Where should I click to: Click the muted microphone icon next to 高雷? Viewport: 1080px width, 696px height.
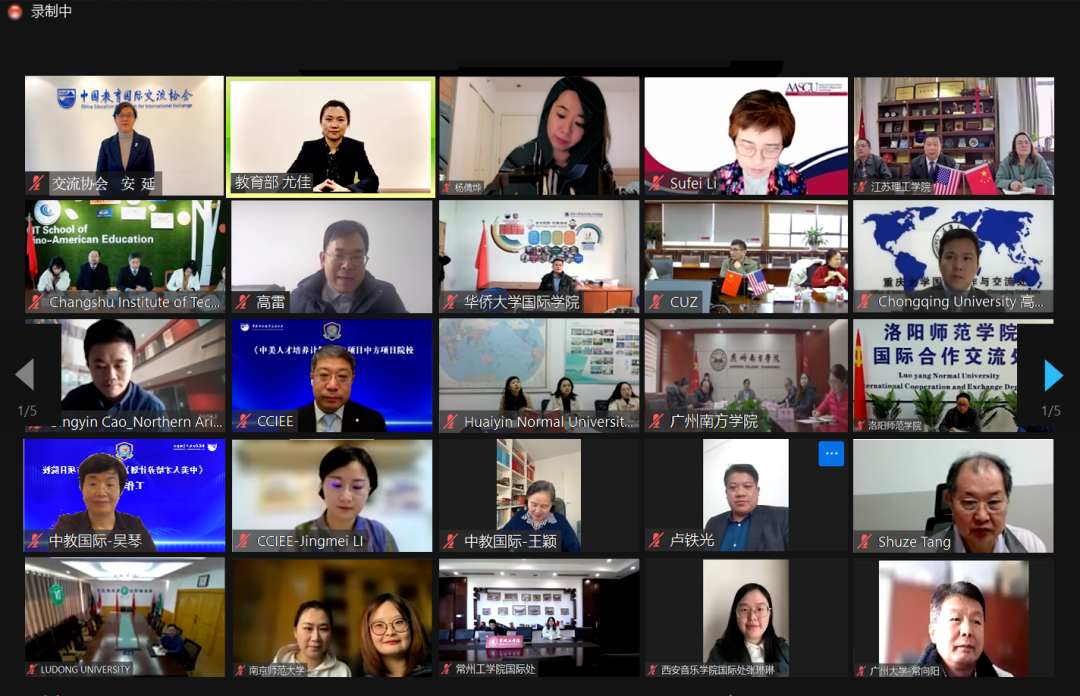pyautogui.click(x=243, y=302)
